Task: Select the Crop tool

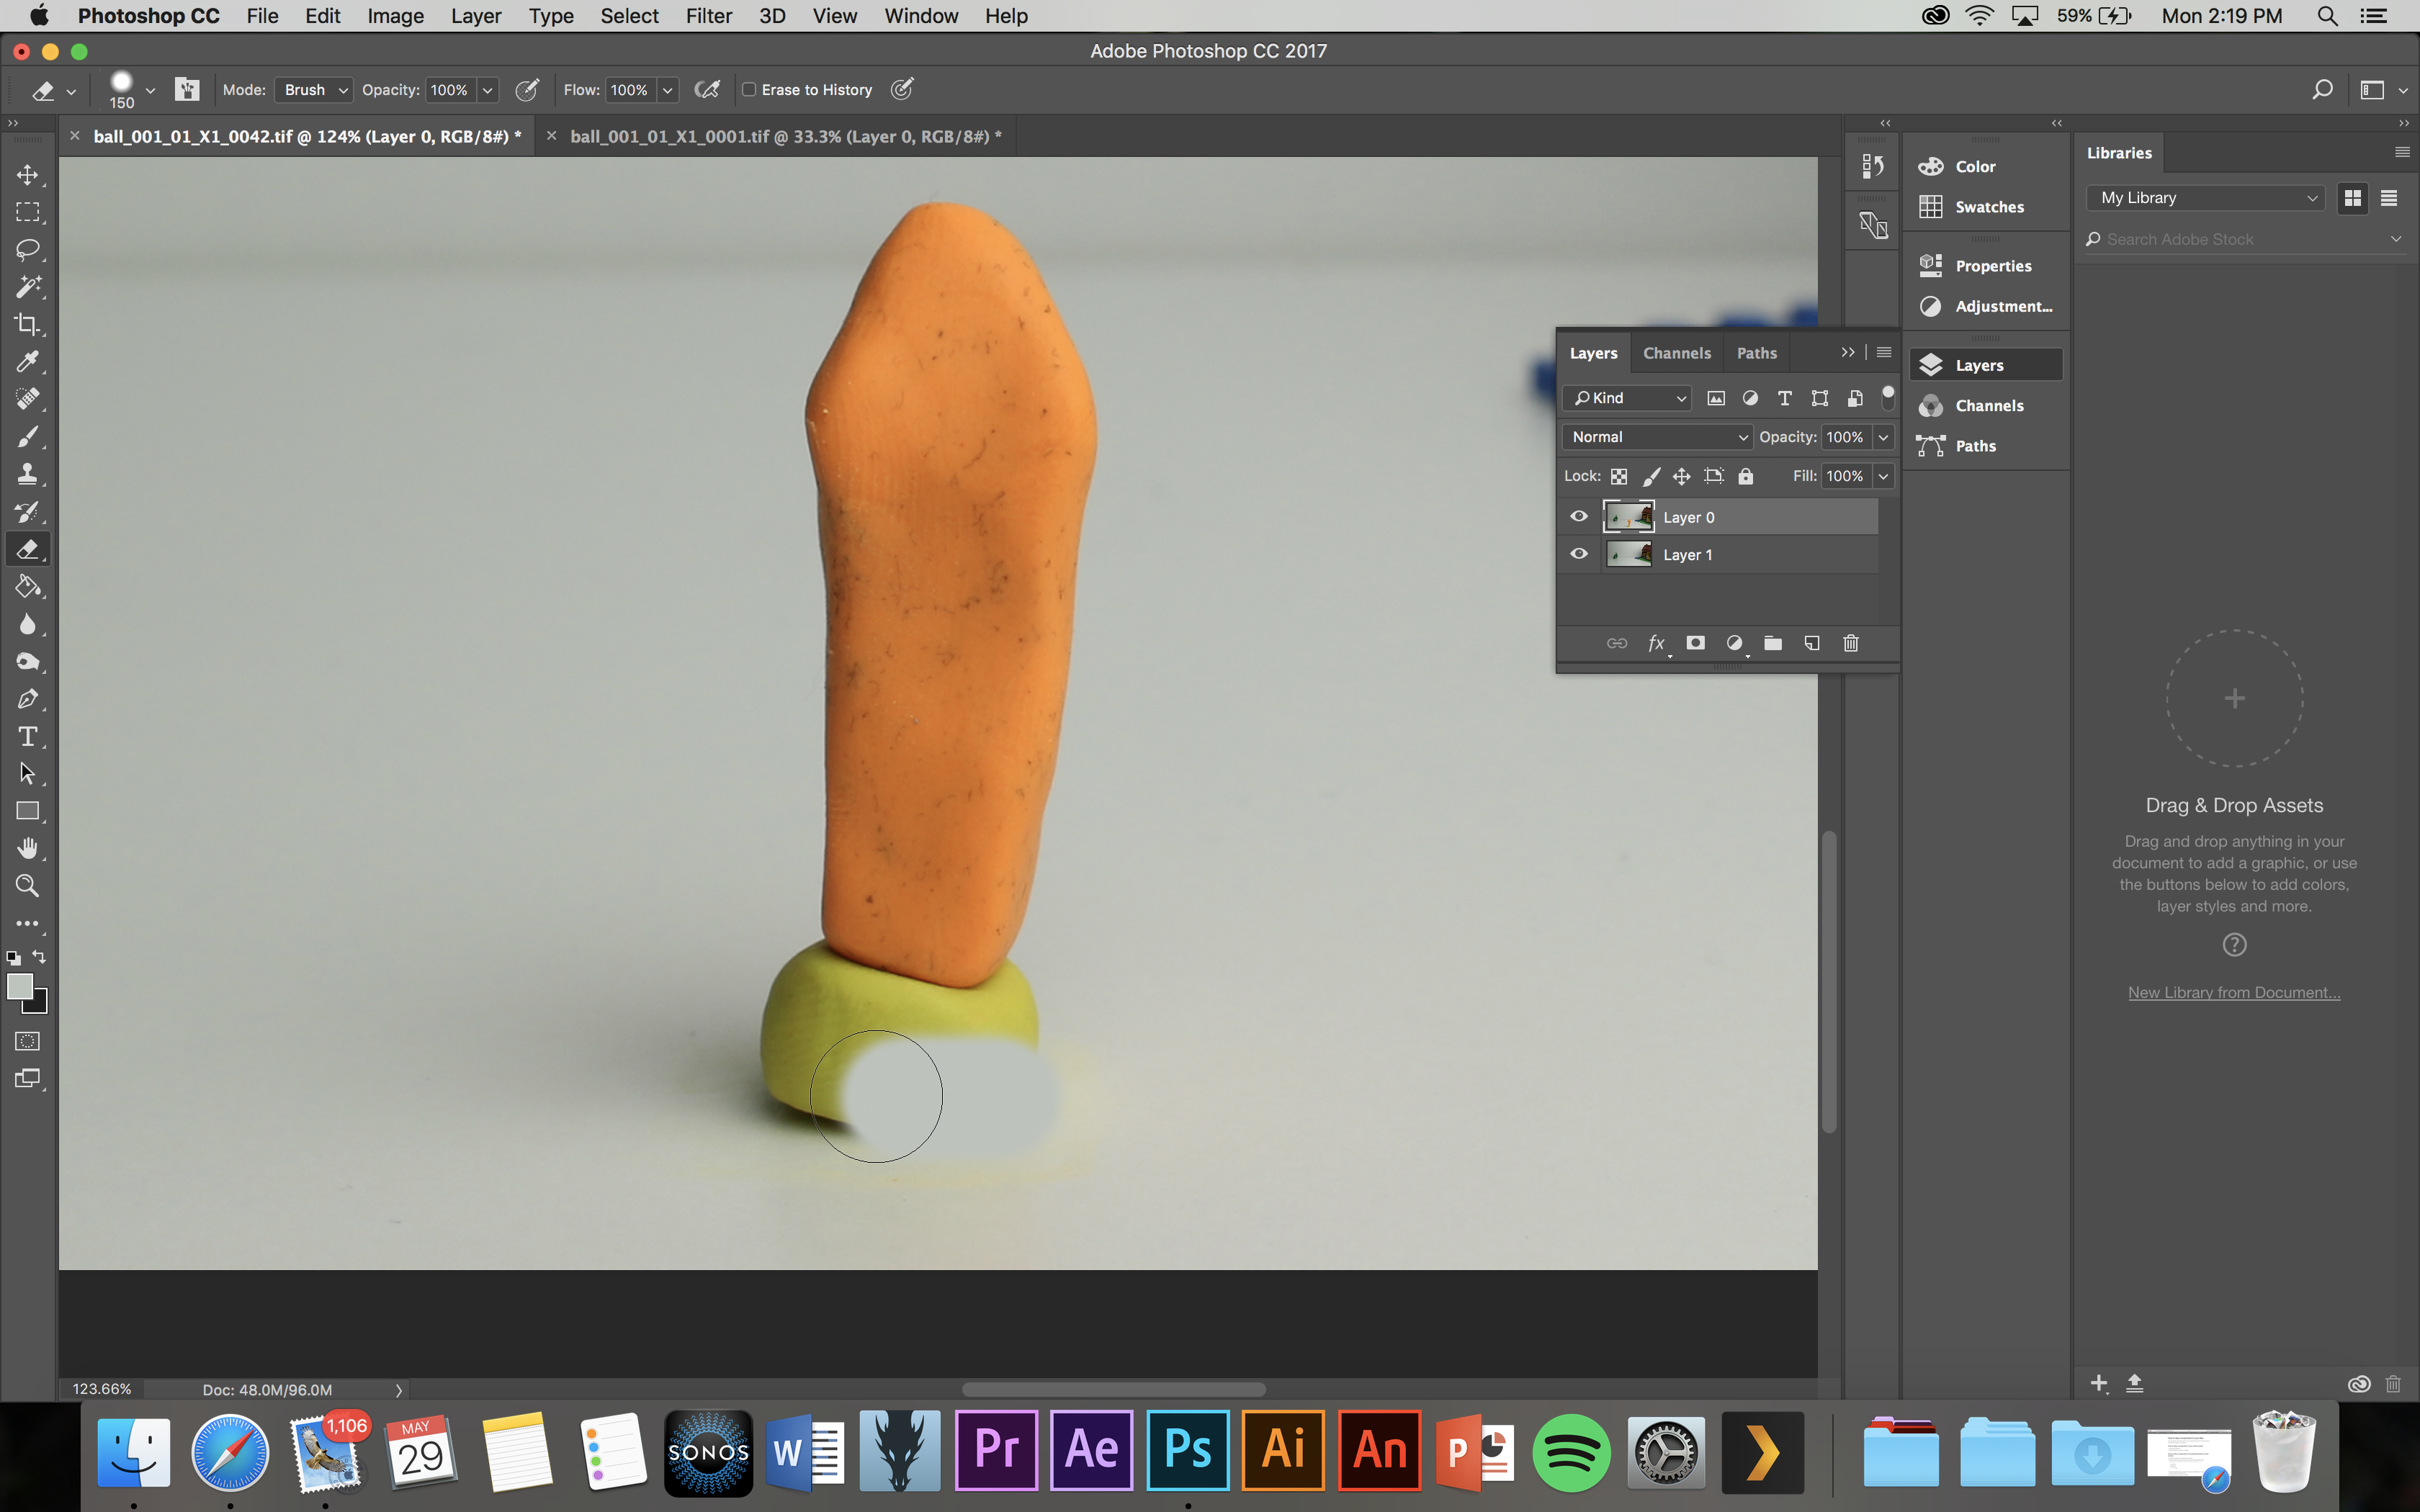Action: (x=27, y=324)
